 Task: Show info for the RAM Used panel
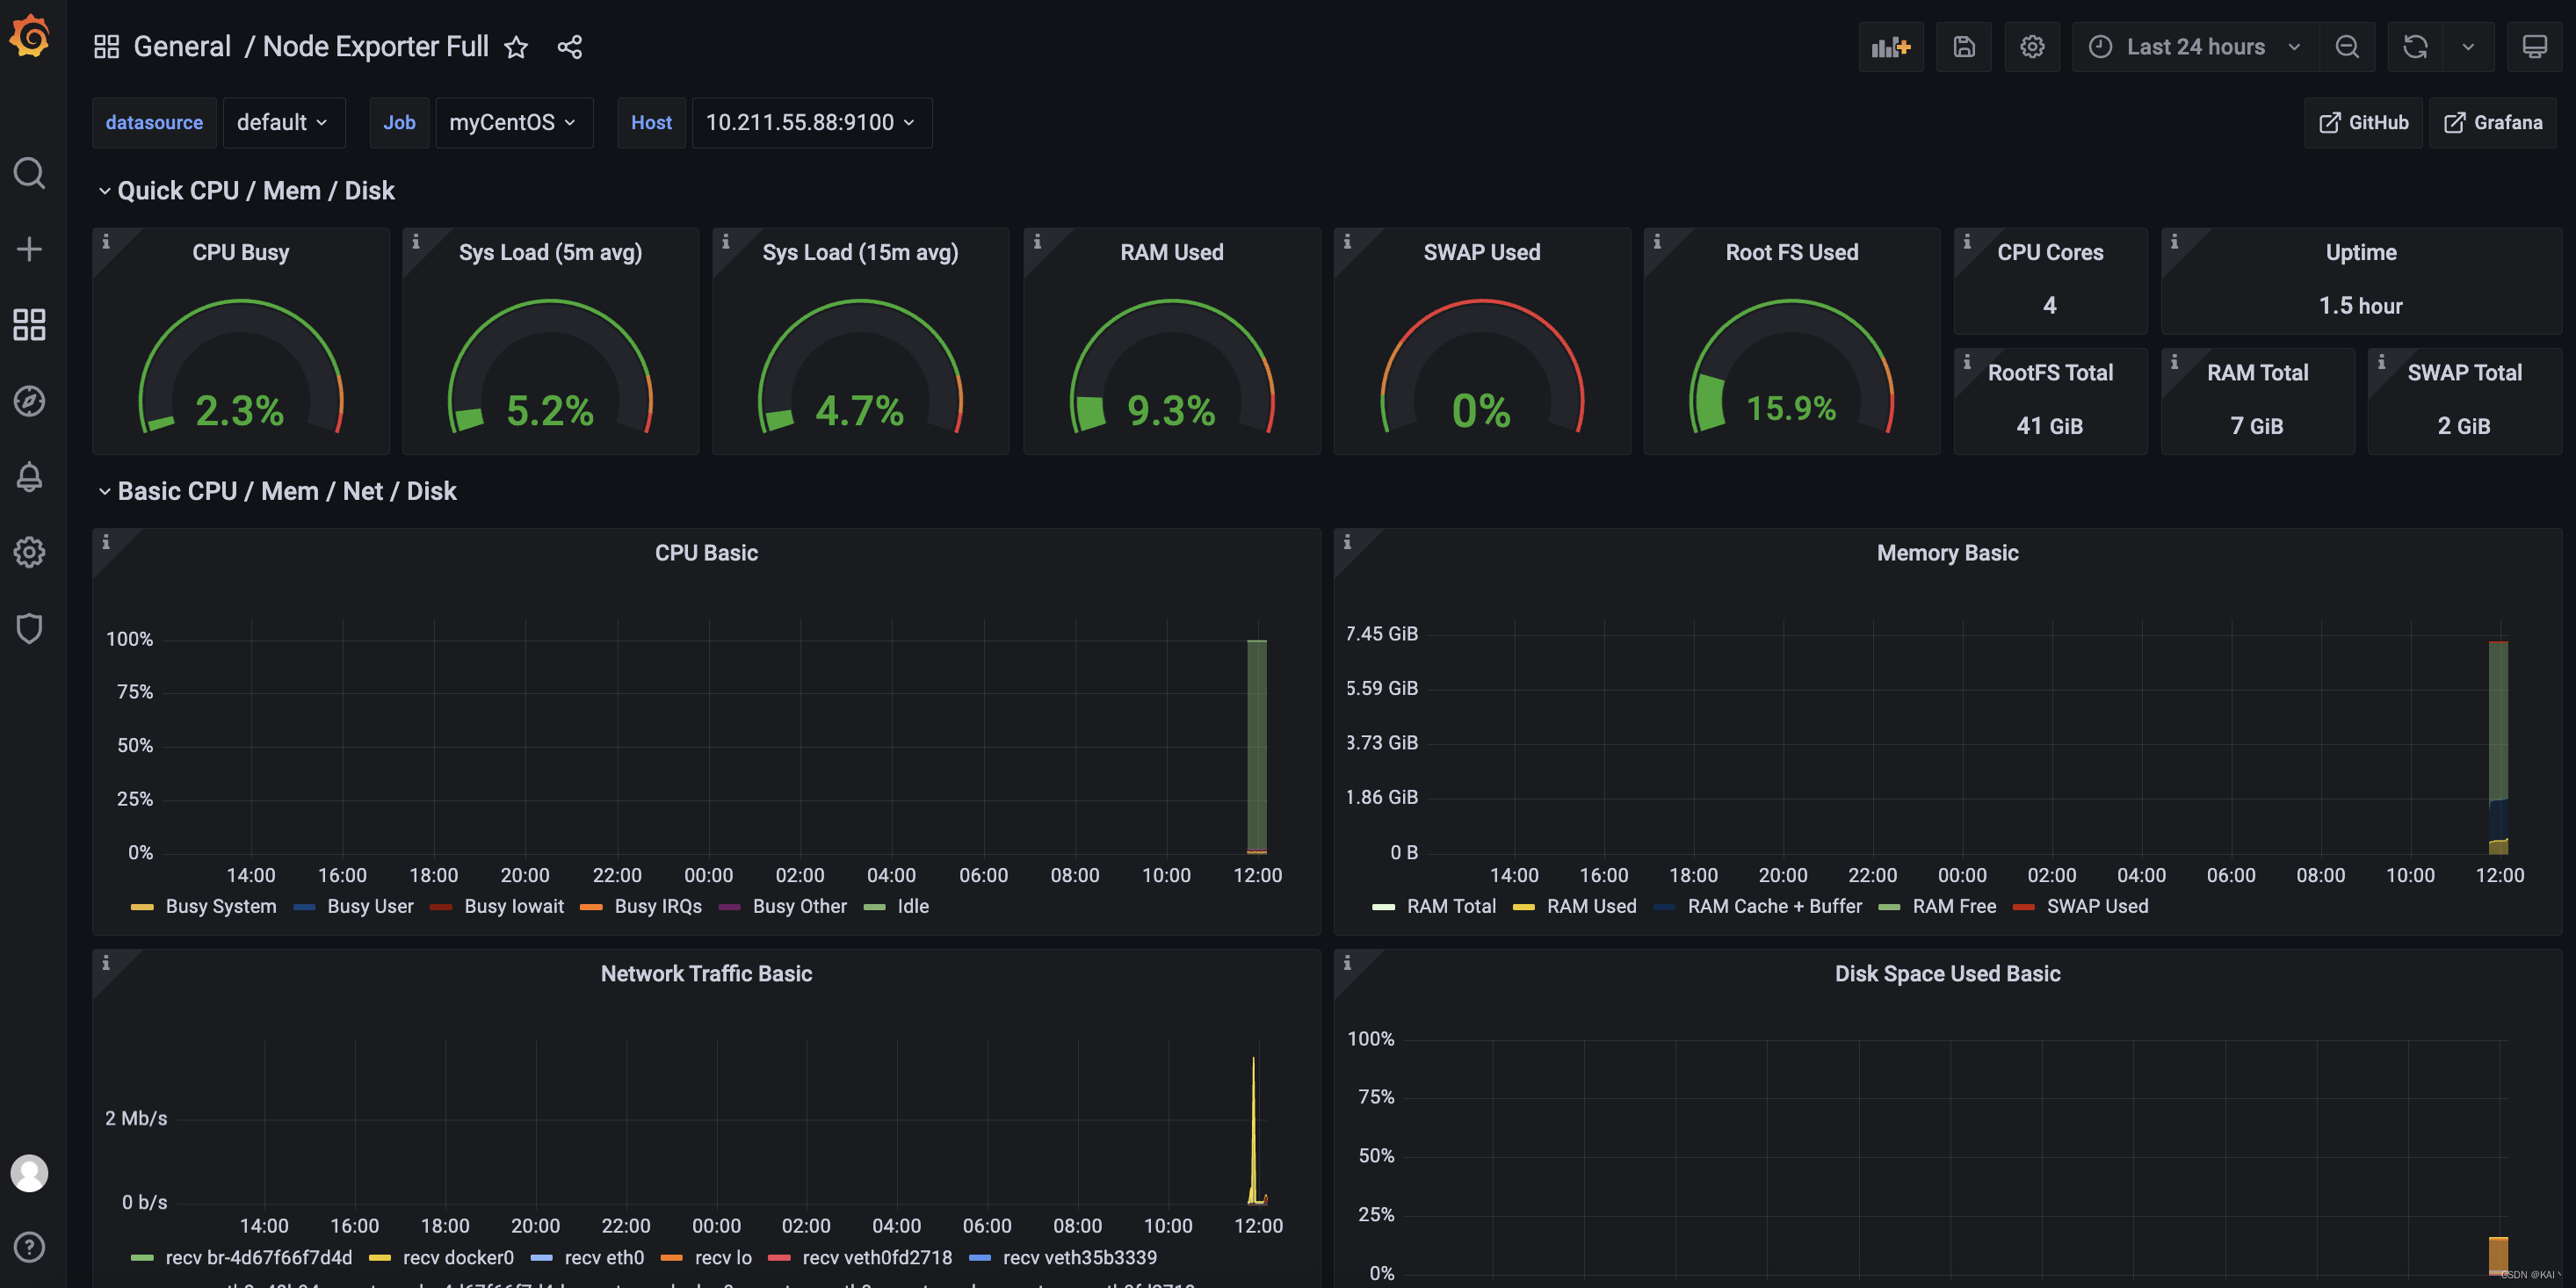1037,242
